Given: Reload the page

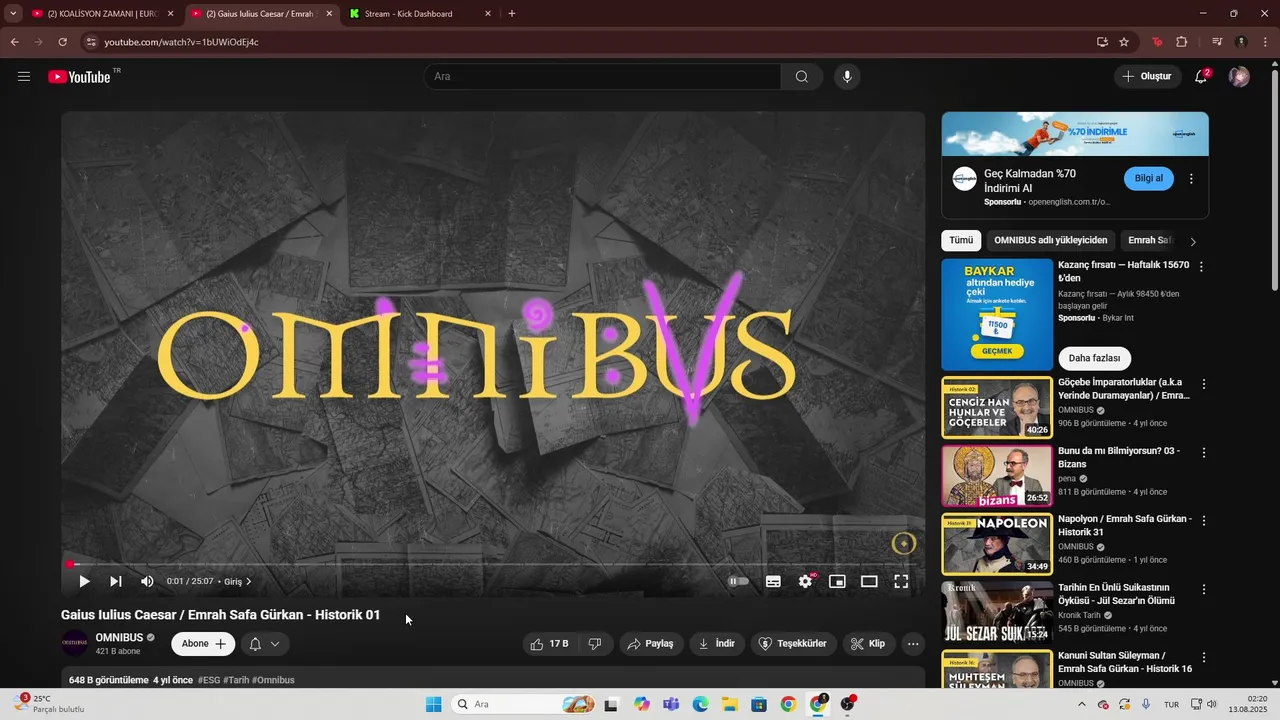Looking at the screenshot, I should 62,42.
